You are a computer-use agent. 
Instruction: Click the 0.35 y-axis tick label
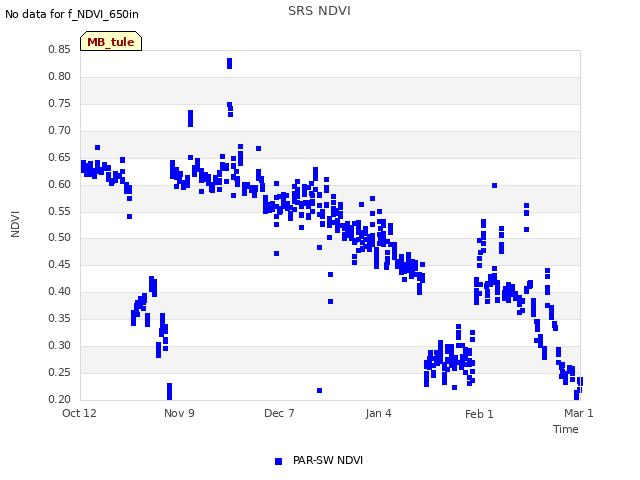60,318
